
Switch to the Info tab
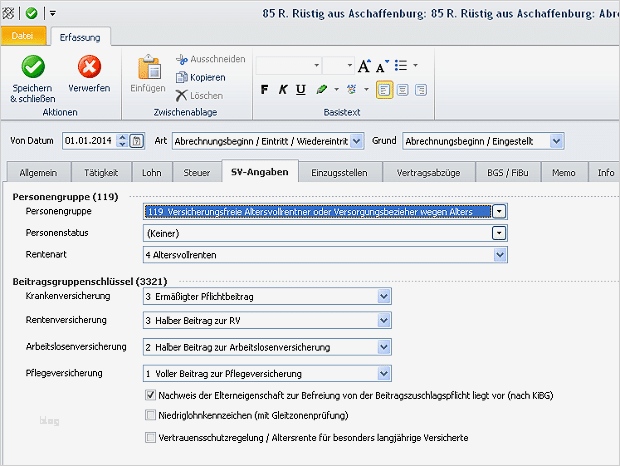(605, 173)
